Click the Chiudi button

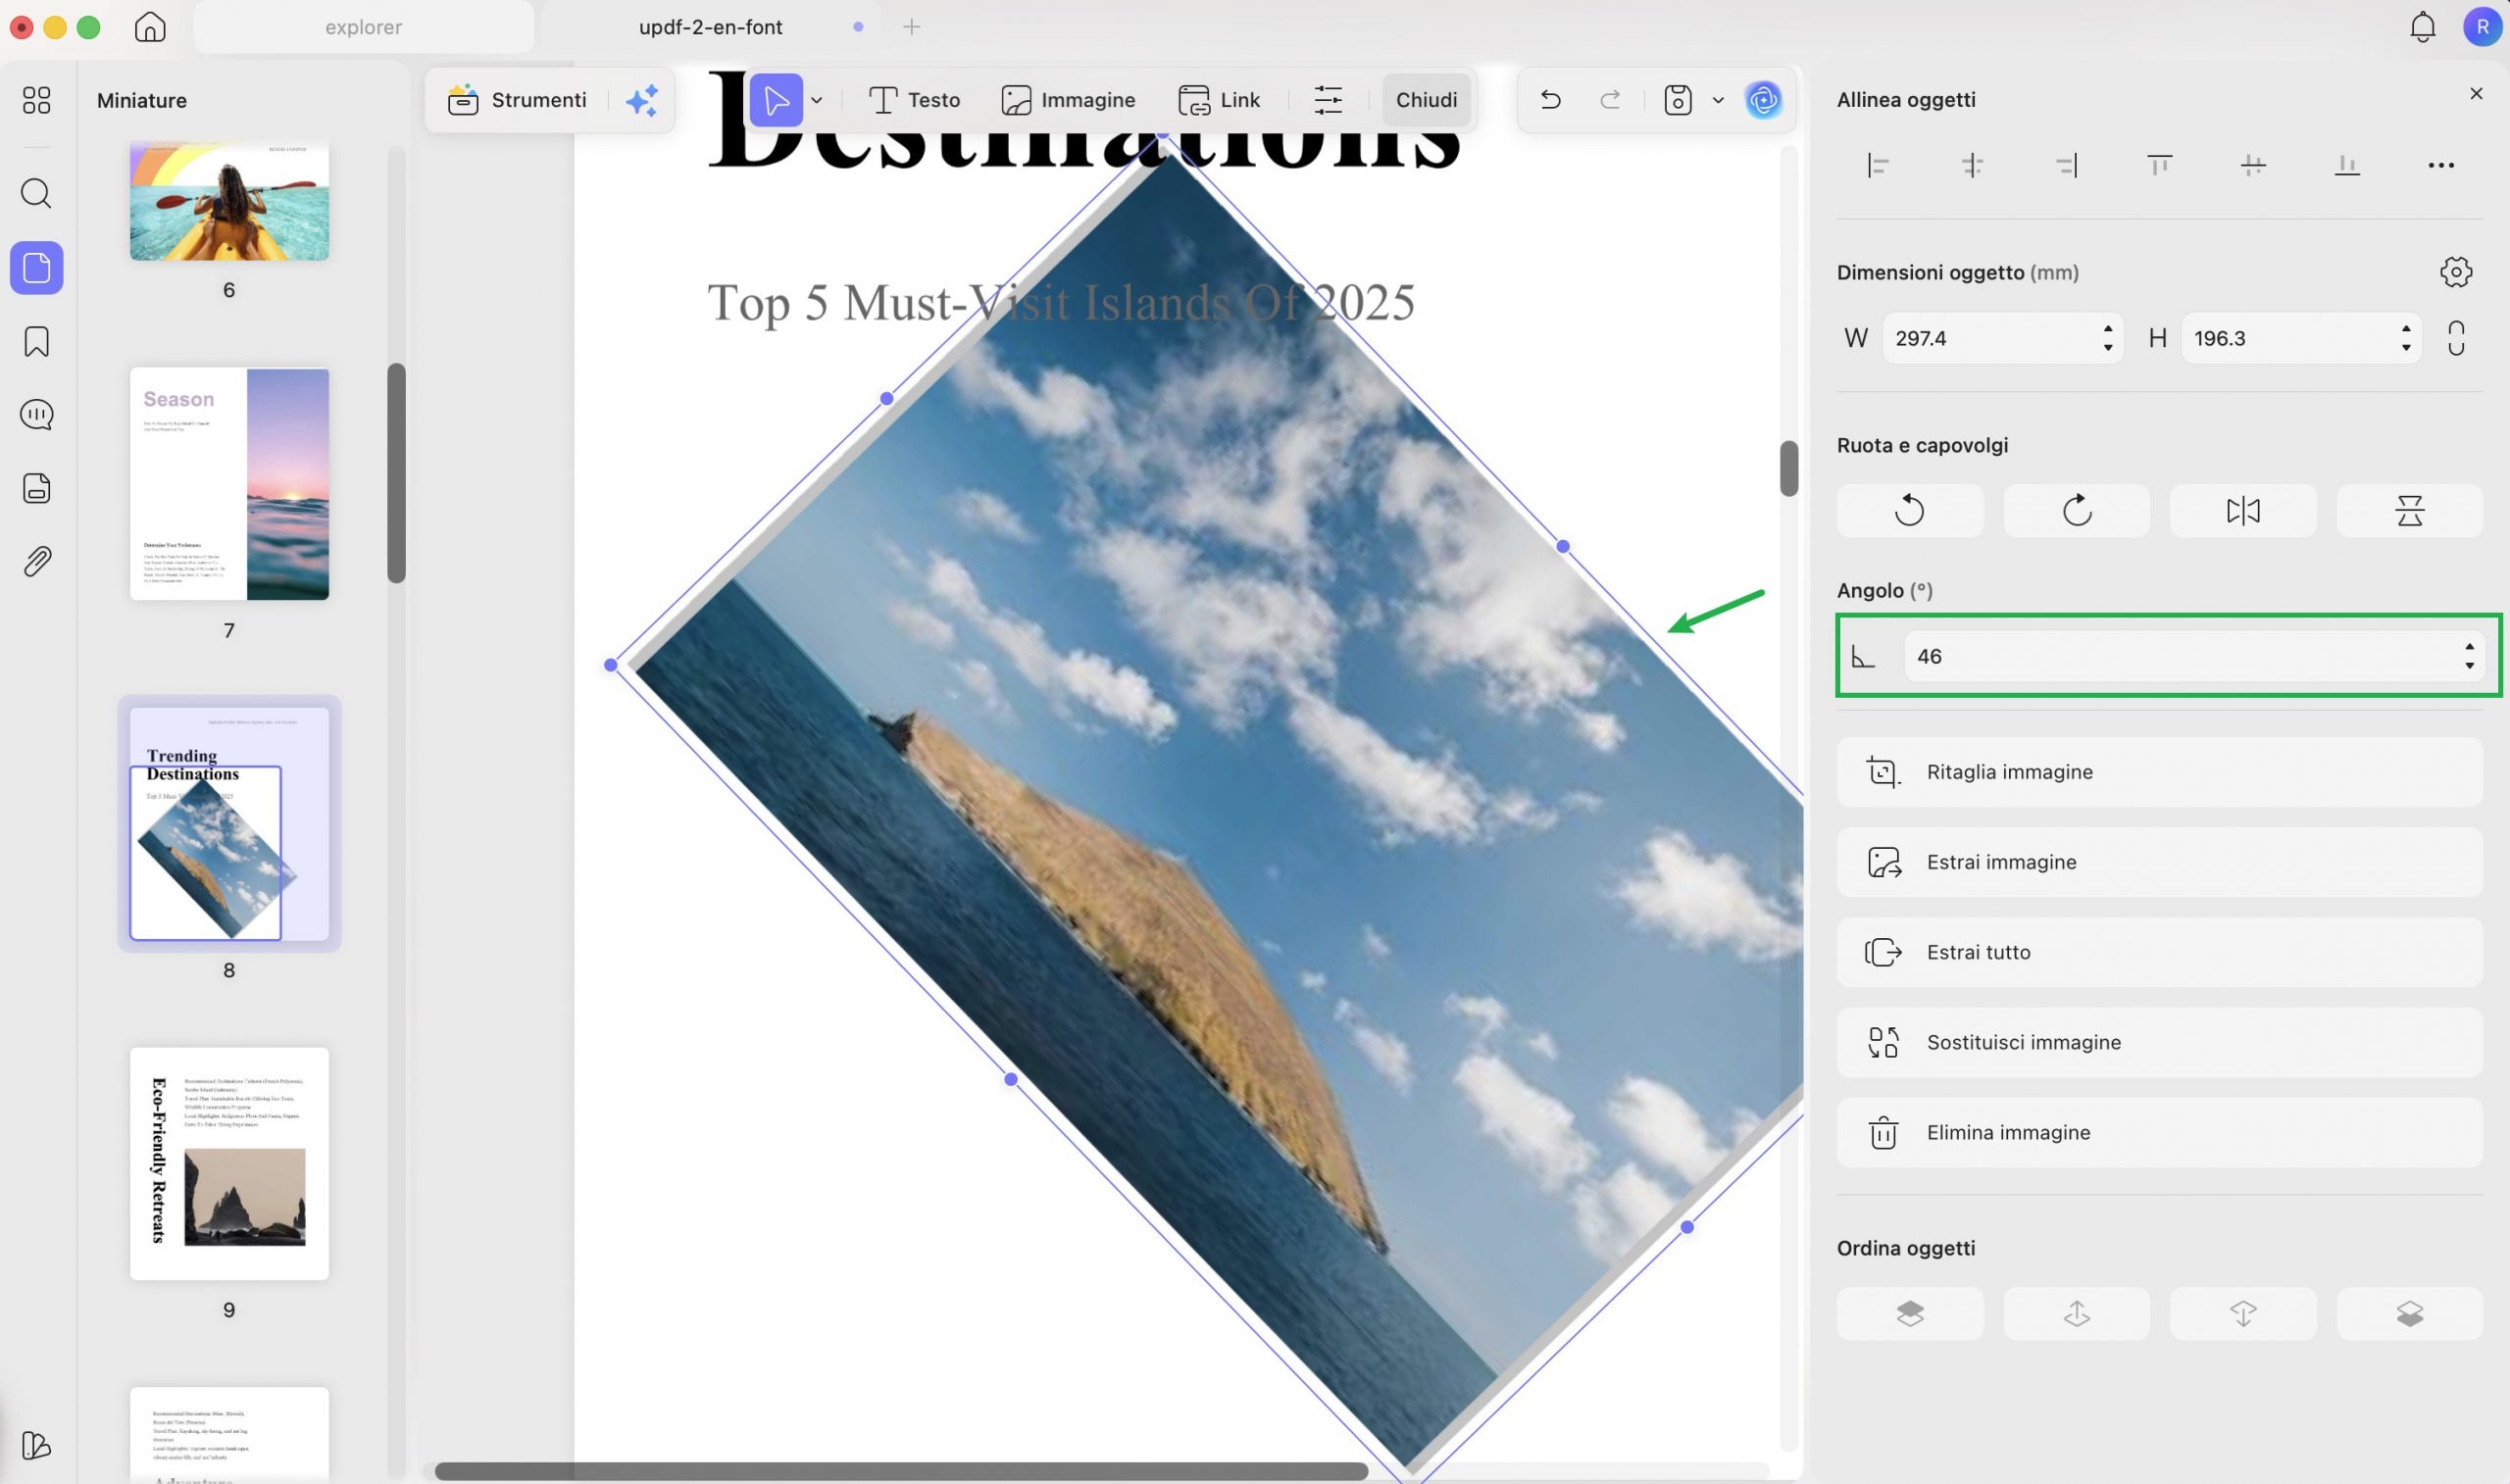(x=1426, y=100)
